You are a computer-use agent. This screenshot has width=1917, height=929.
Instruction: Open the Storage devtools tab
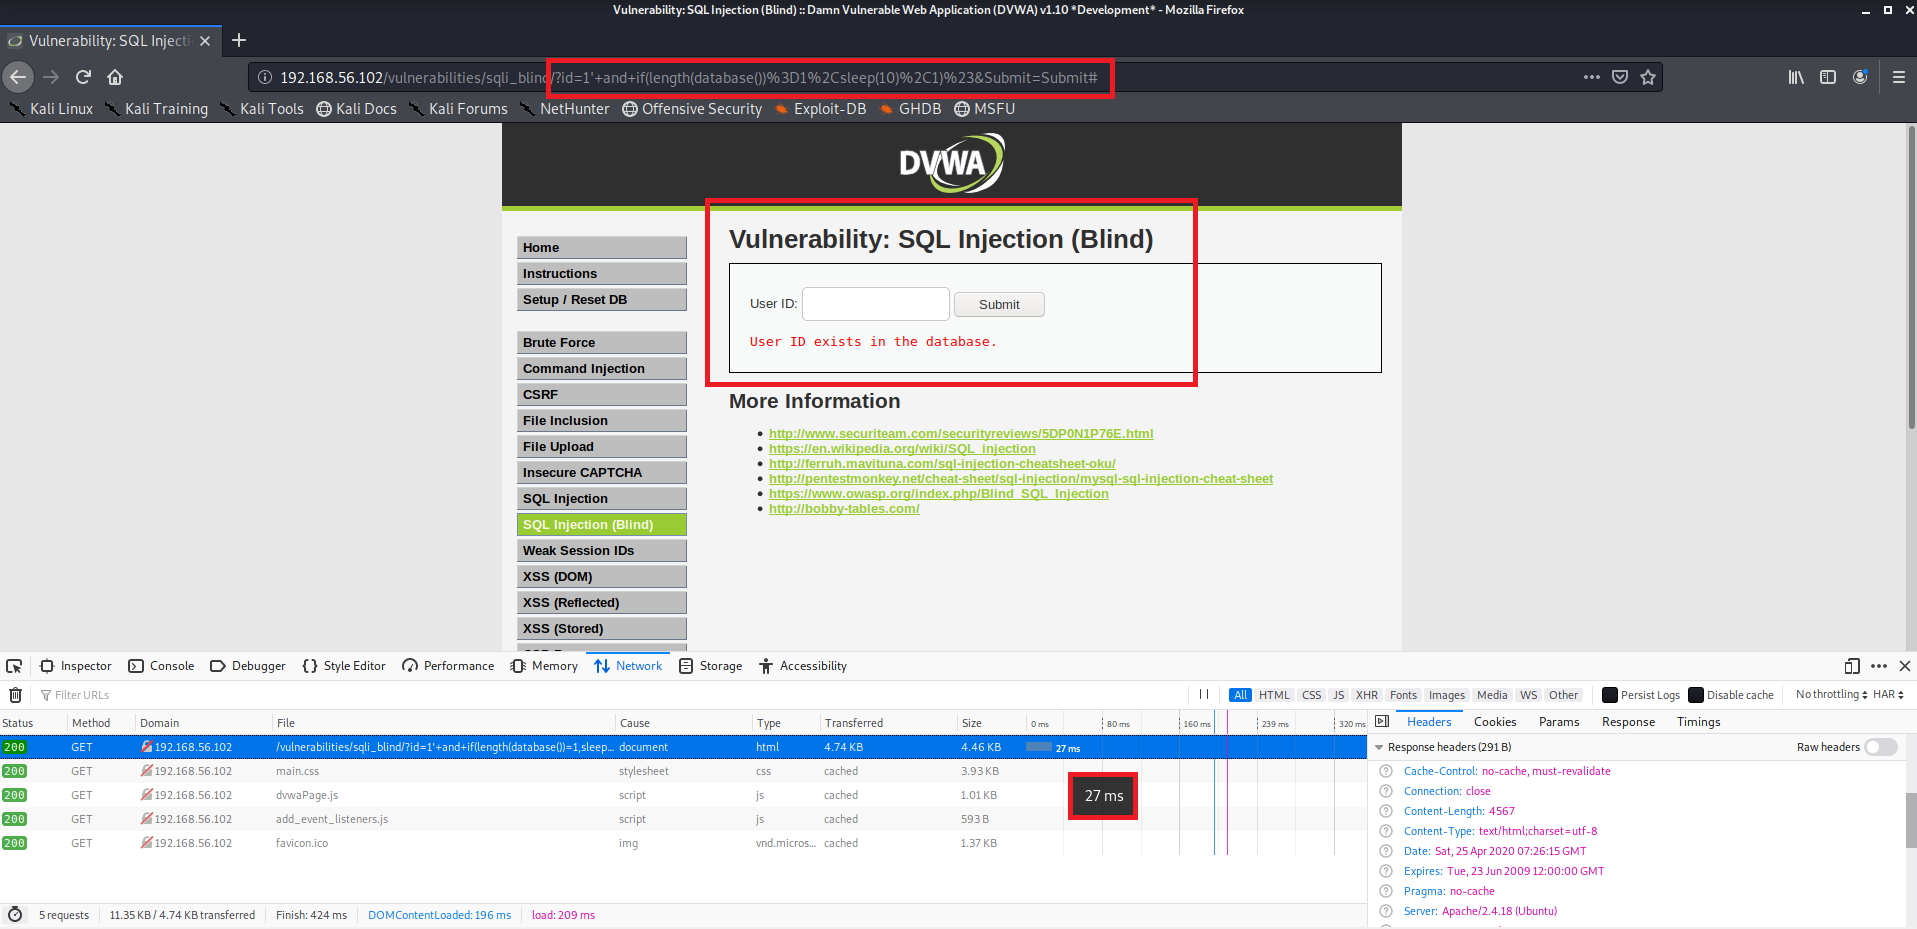[711, 666]
